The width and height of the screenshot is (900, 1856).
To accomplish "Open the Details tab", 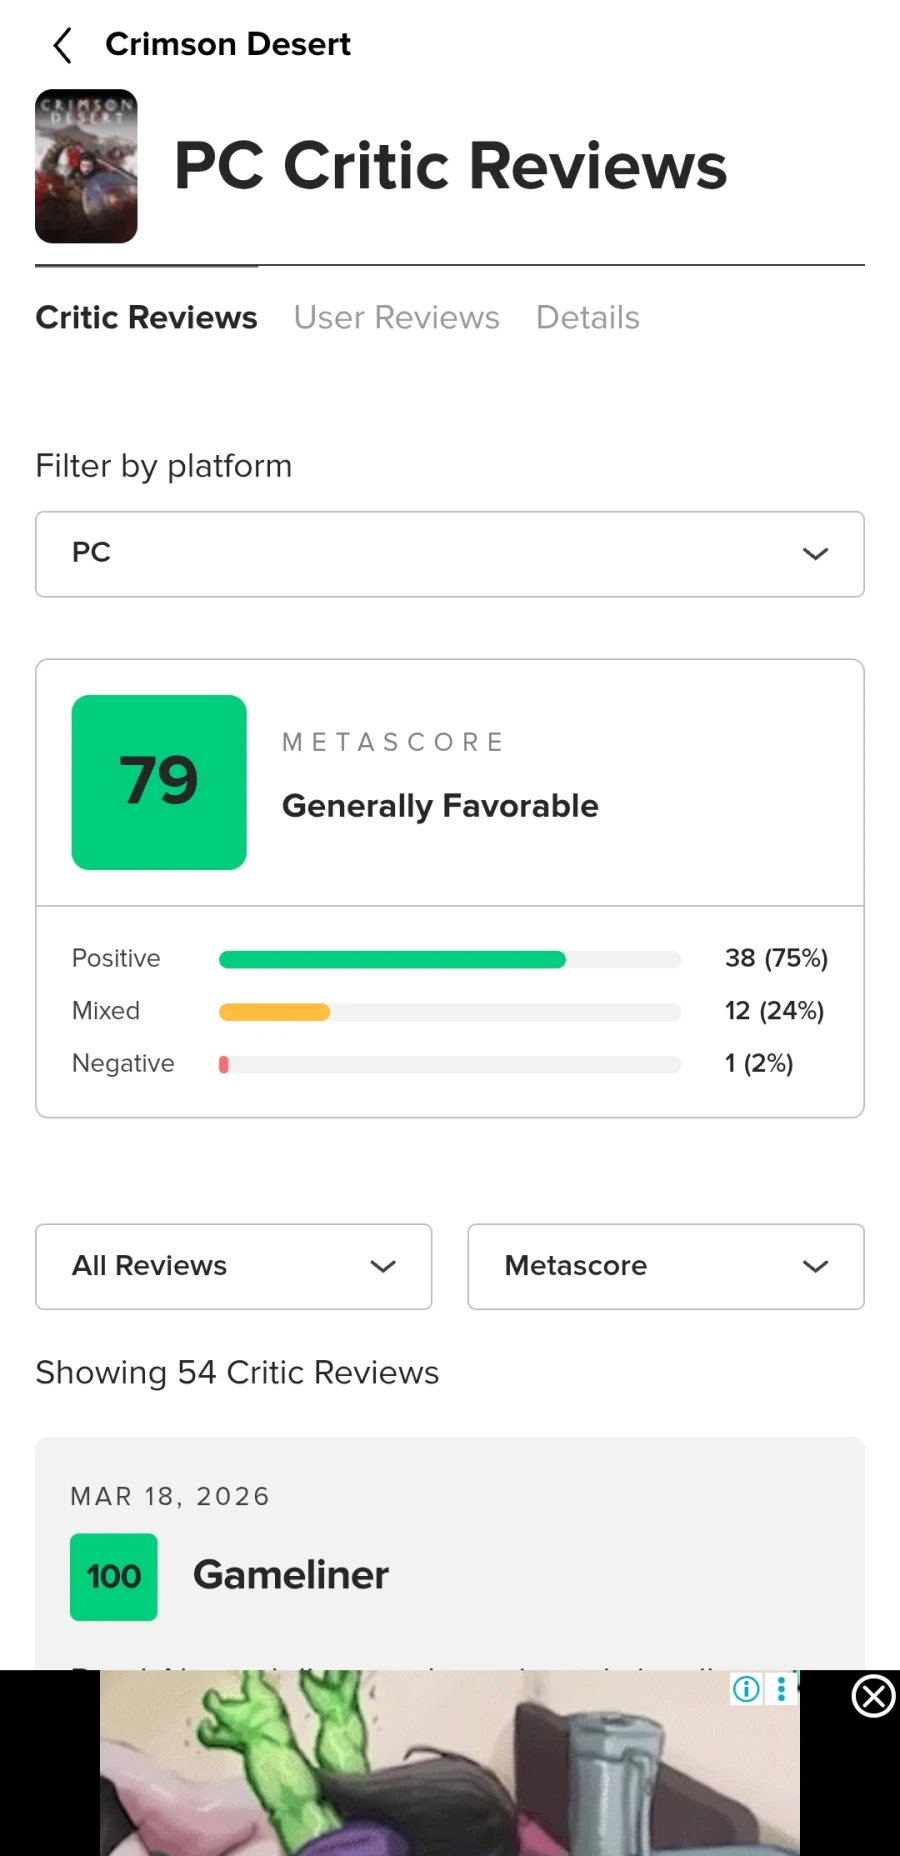I will tap(587, 317).
